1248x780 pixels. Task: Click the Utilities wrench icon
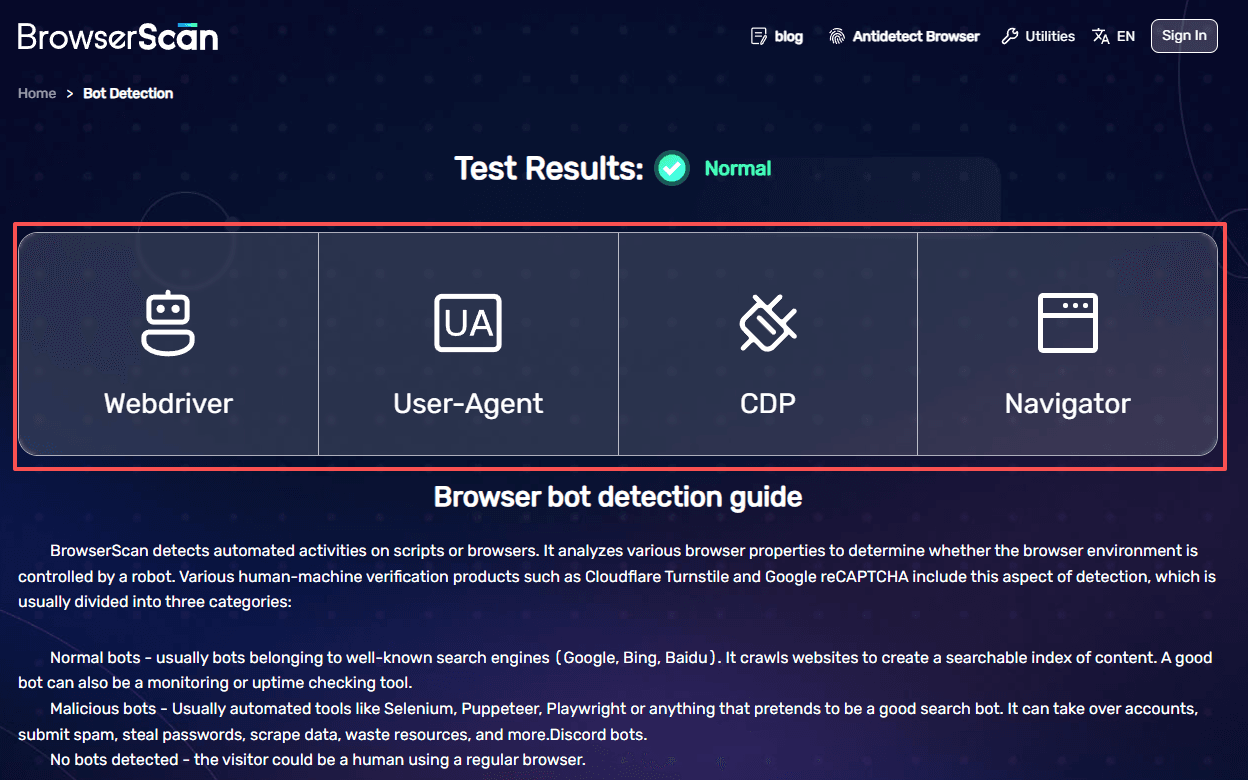coord(1010,36)
